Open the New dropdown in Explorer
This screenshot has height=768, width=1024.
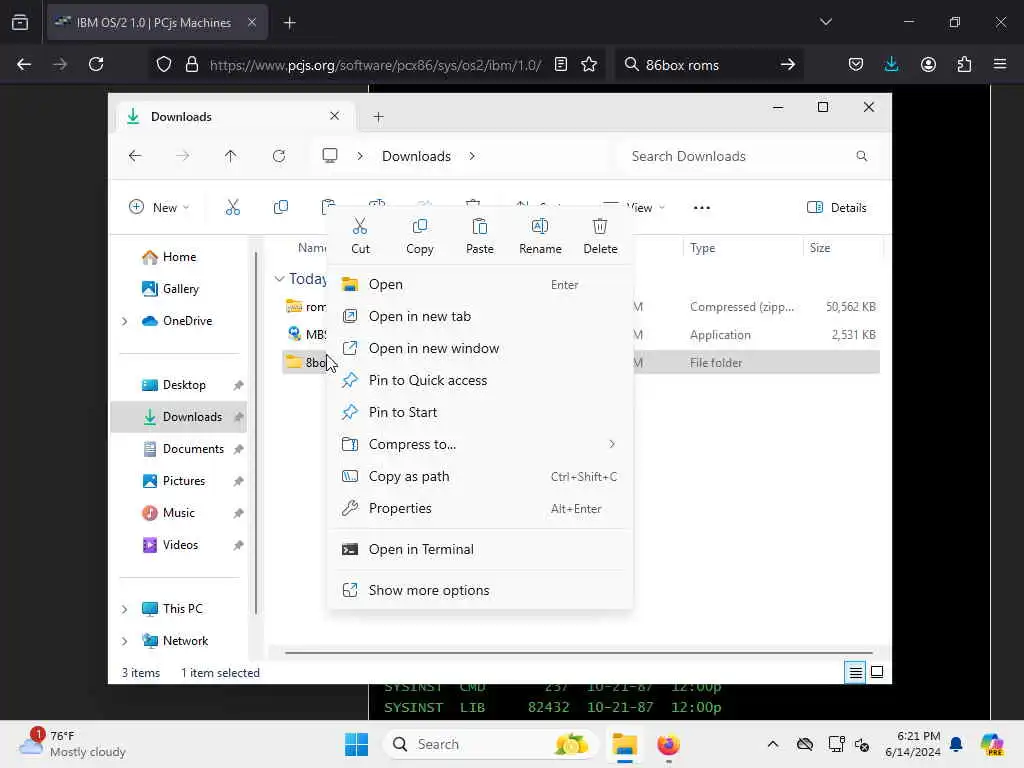(x=159, y=208)
